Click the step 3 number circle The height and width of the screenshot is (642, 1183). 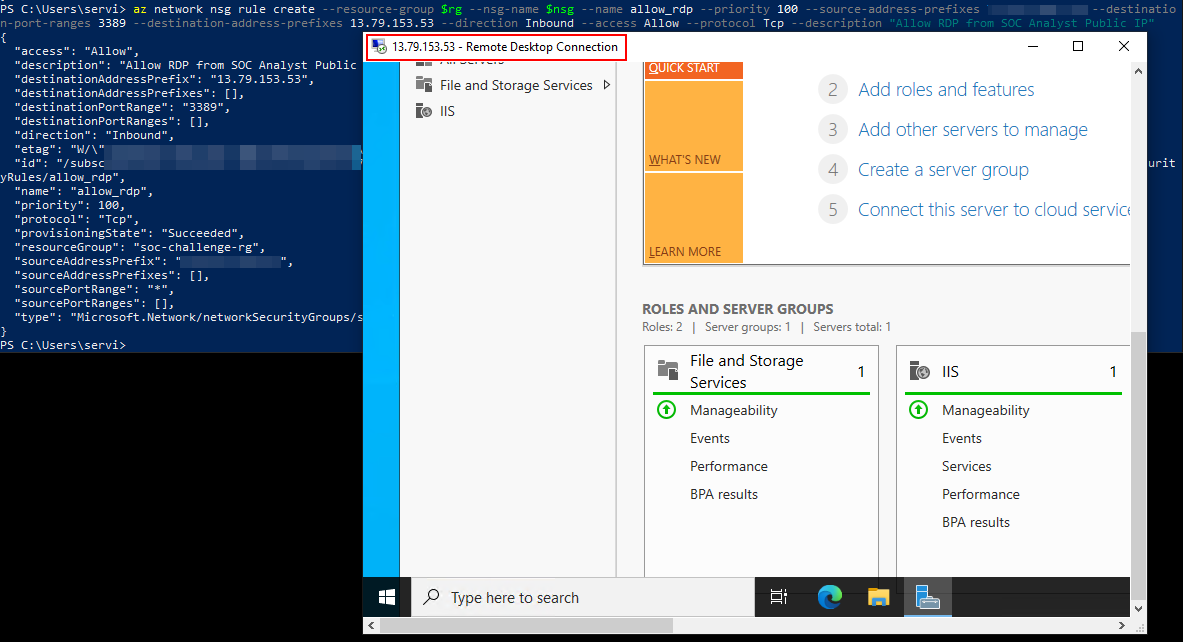pos(833,130)
